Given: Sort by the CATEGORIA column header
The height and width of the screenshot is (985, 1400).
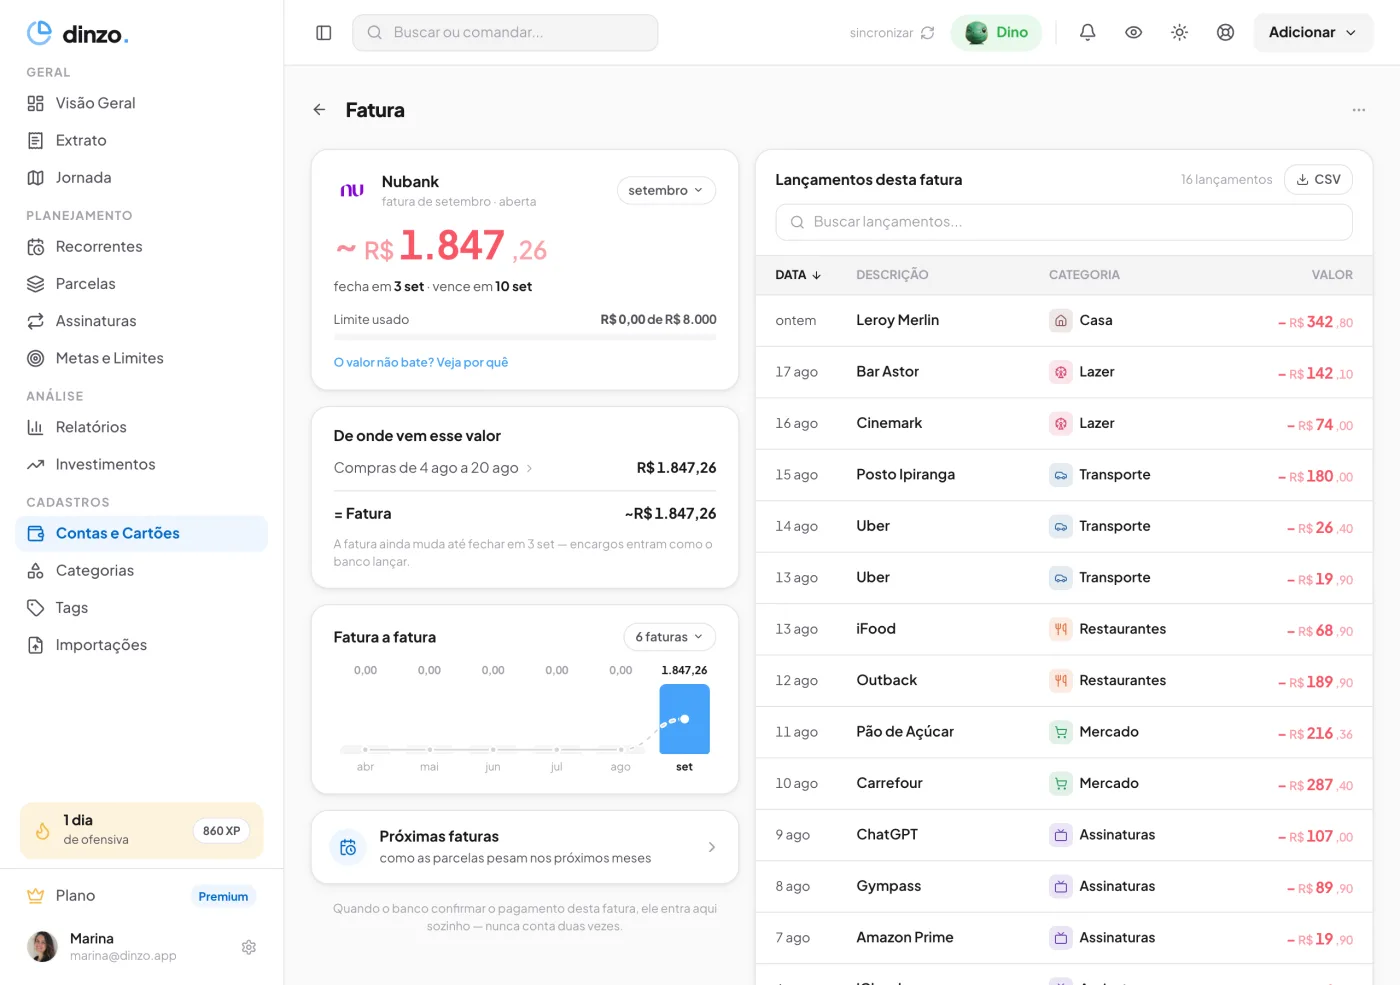Looking at the screenshot, I should coord(1084,275).
